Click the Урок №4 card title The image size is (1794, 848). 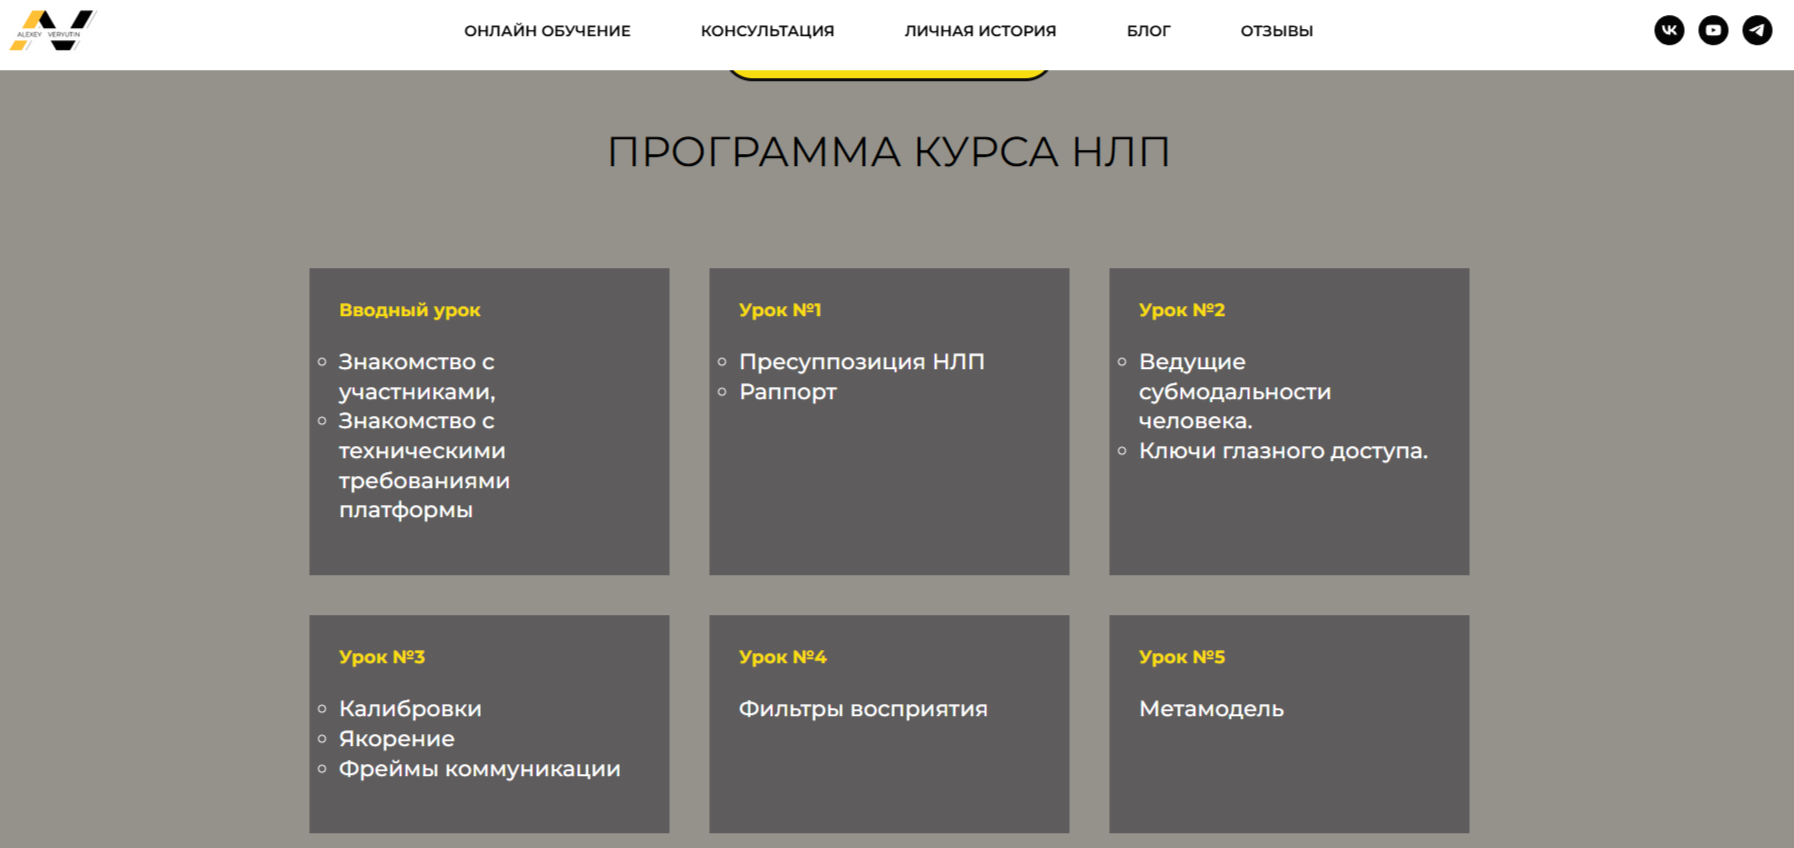(x=782, y=657)
